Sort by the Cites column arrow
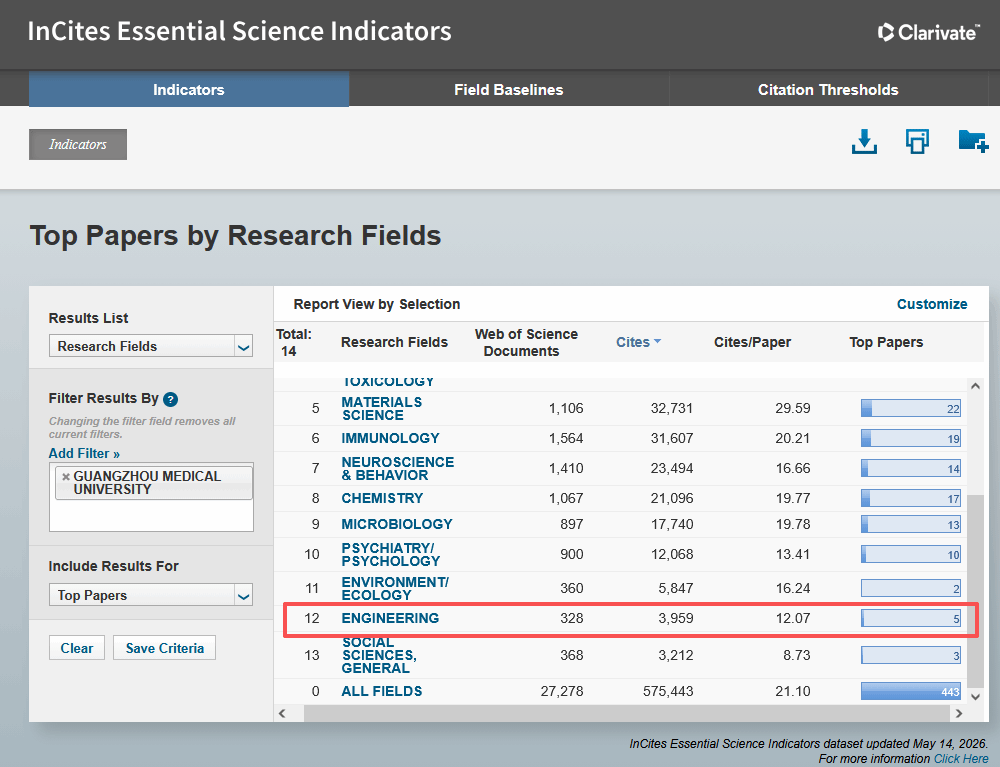The width and height of the screenshot is (1000, 767). pos(658,342)
